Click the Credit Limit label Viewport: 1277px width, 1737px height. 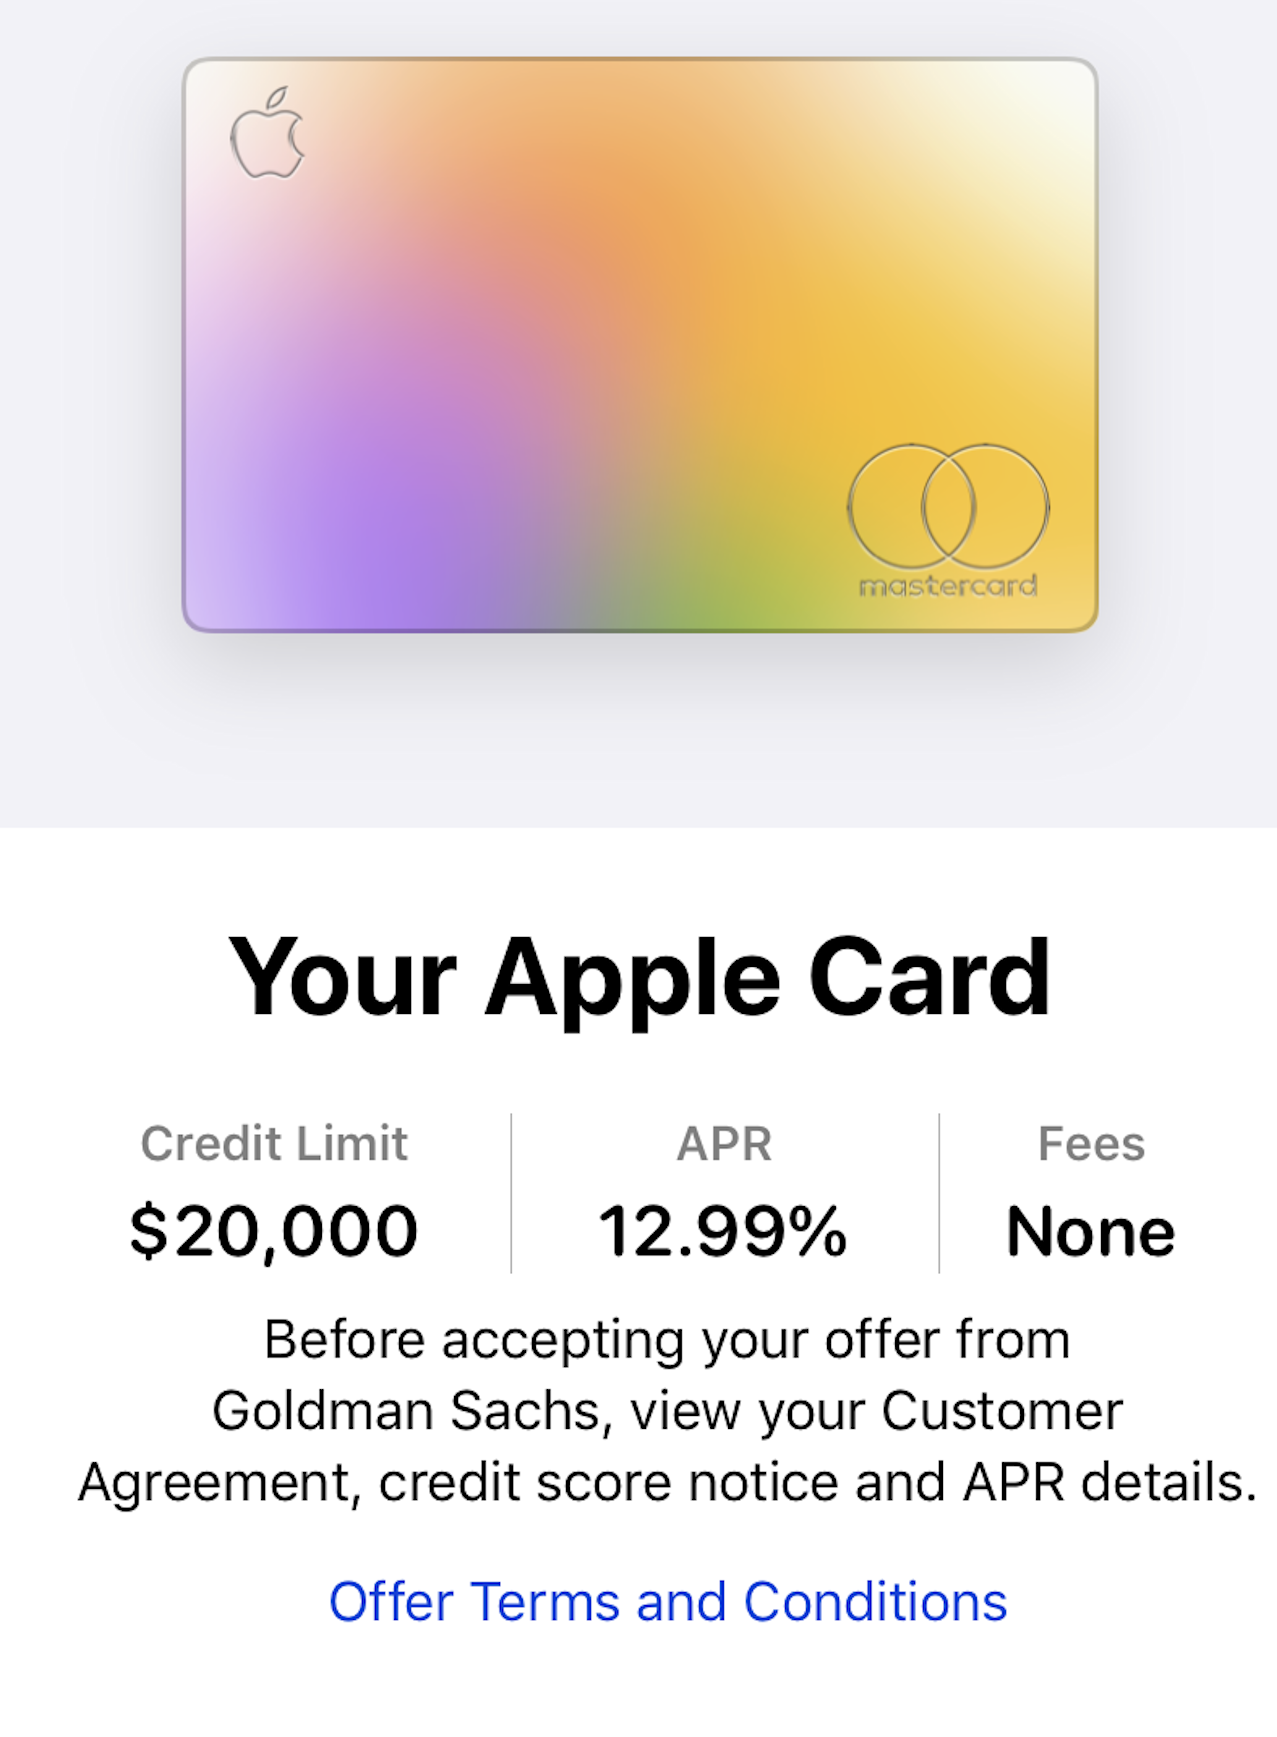[274, 1143]
